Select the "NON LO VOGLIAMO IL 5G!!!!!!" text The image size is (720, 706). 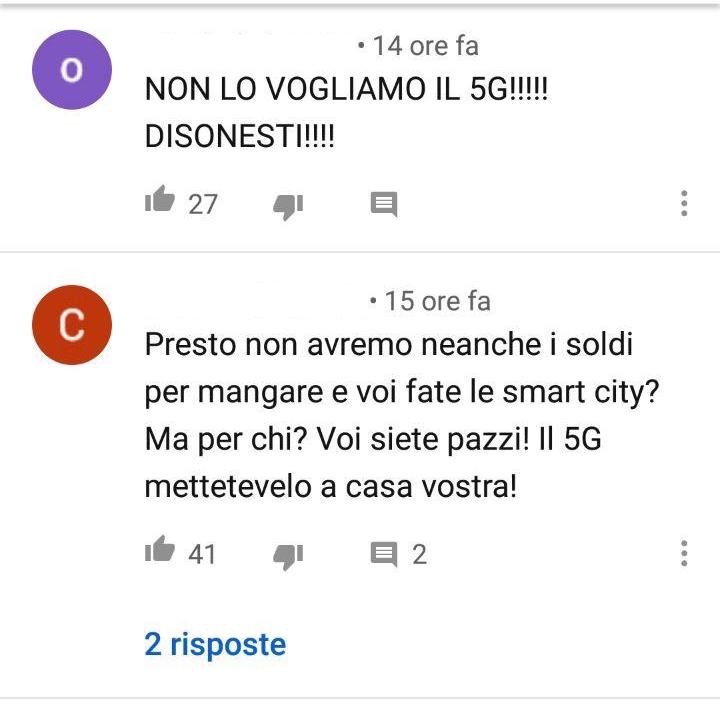click(x=346, y=89)
